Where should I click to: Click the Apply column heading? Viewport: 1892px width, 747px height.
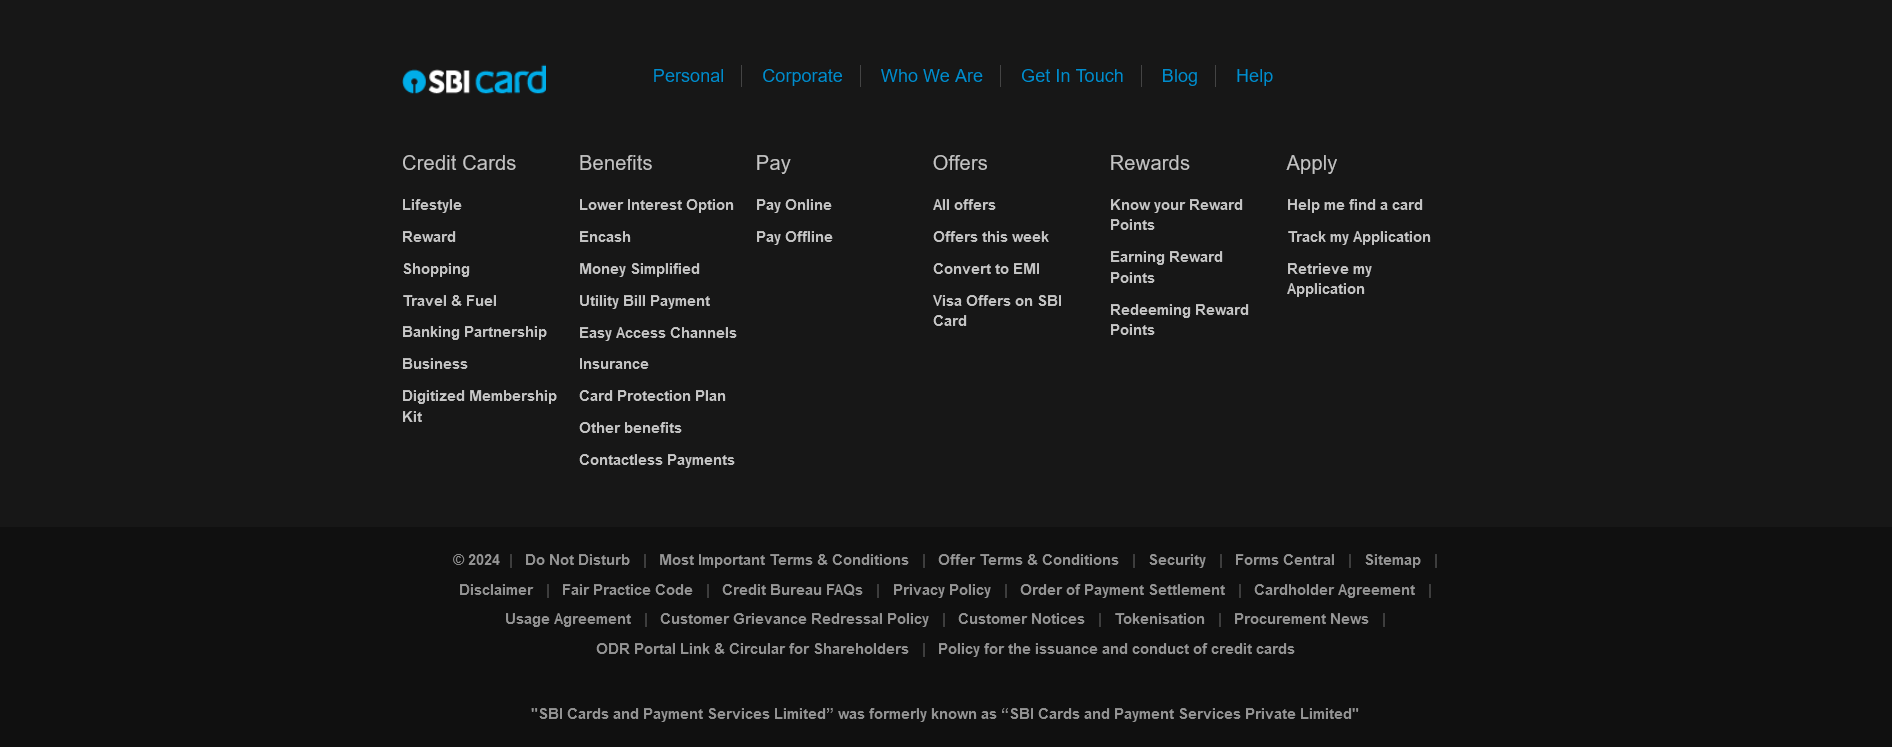[x=1312, y=163]
